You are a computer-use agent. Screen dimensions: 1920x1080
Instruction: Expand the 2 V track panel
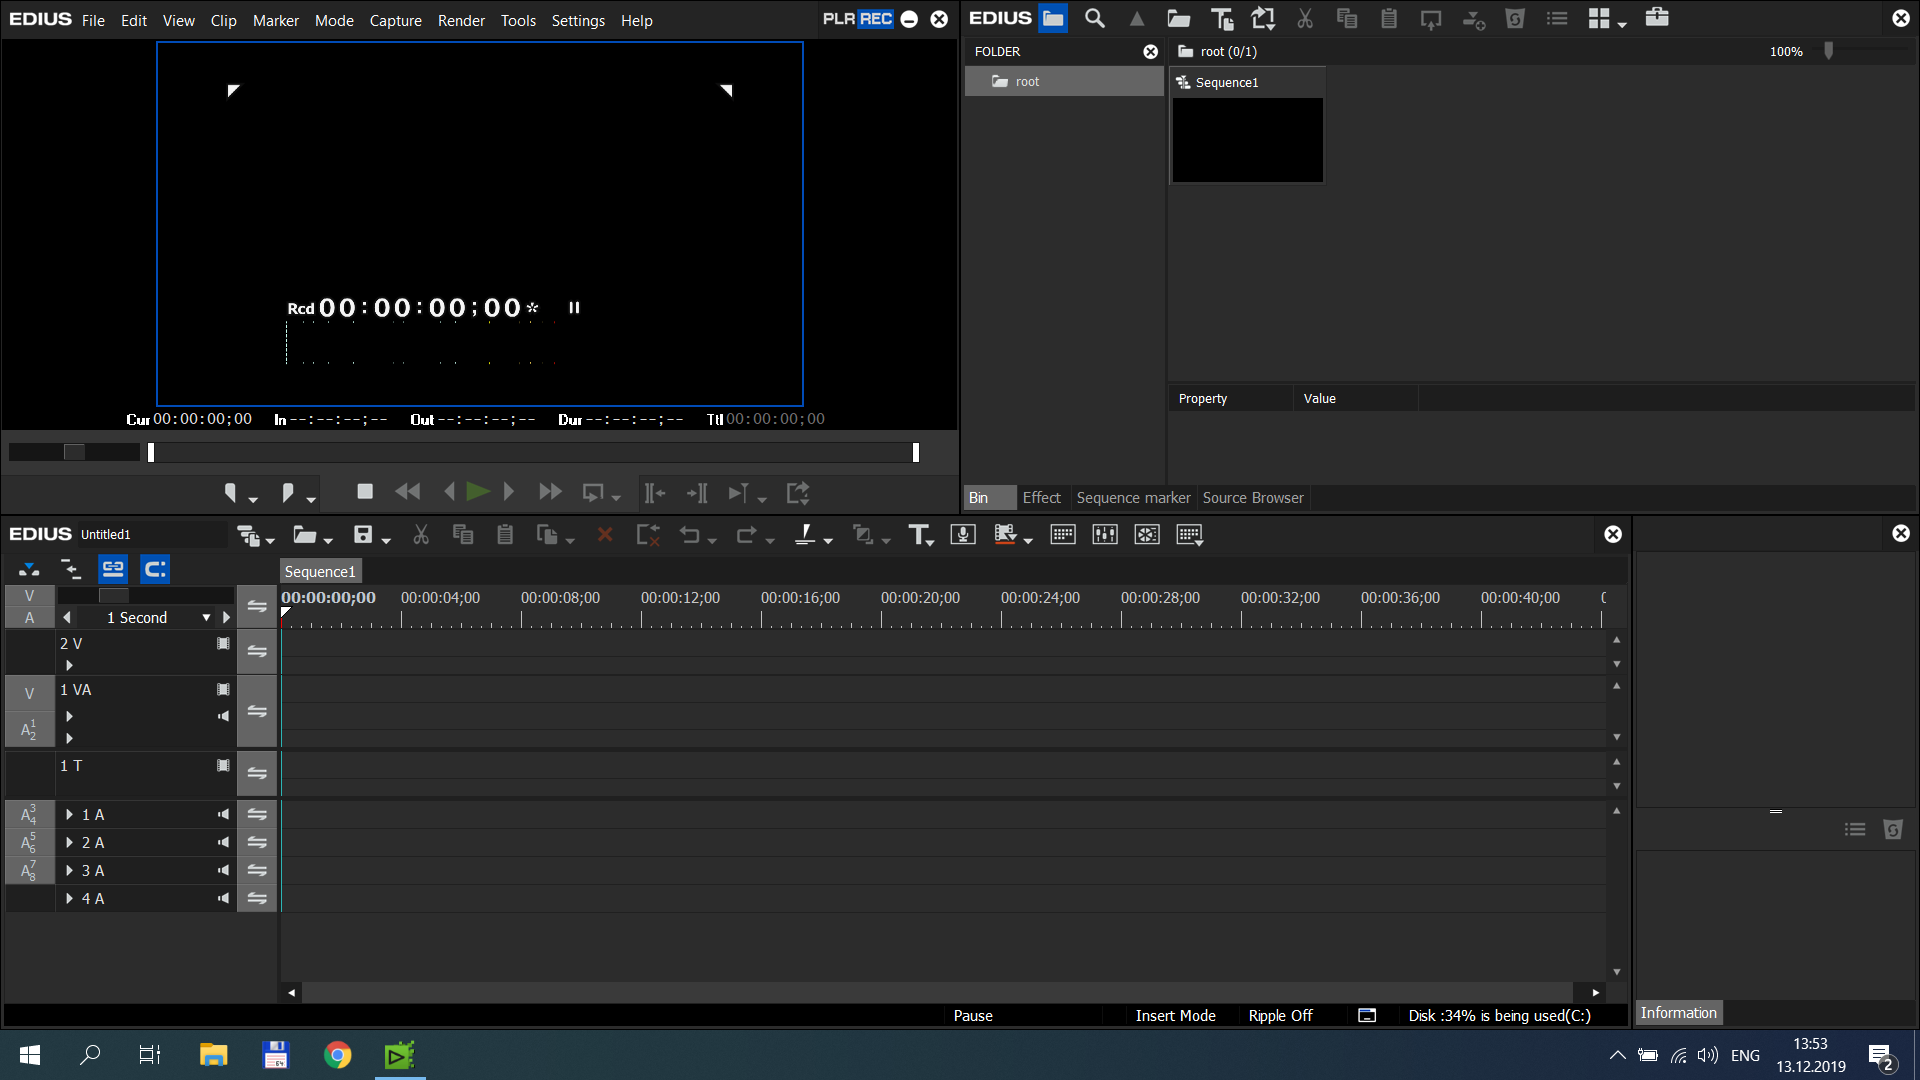[x=69, y=665]
